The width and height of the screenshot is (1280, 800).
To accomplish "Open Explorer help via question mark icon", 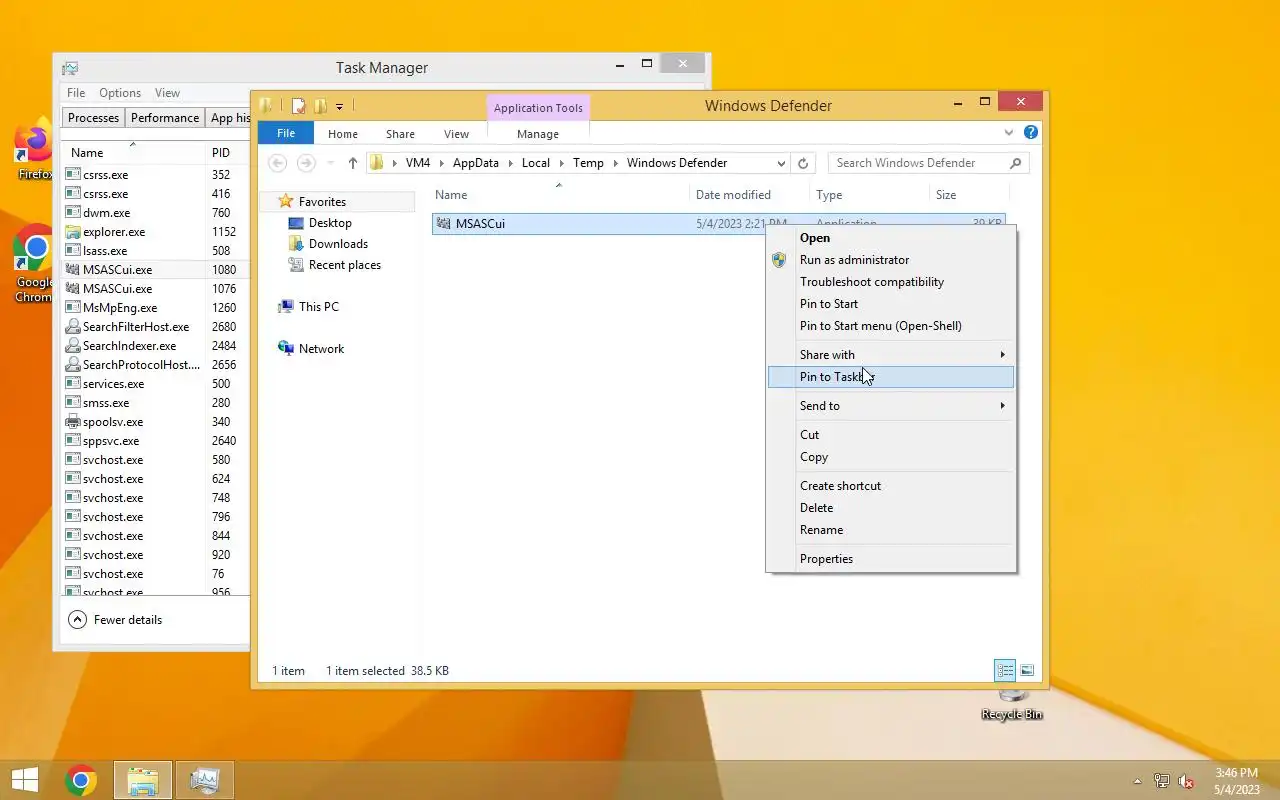I will point(1031,132).
